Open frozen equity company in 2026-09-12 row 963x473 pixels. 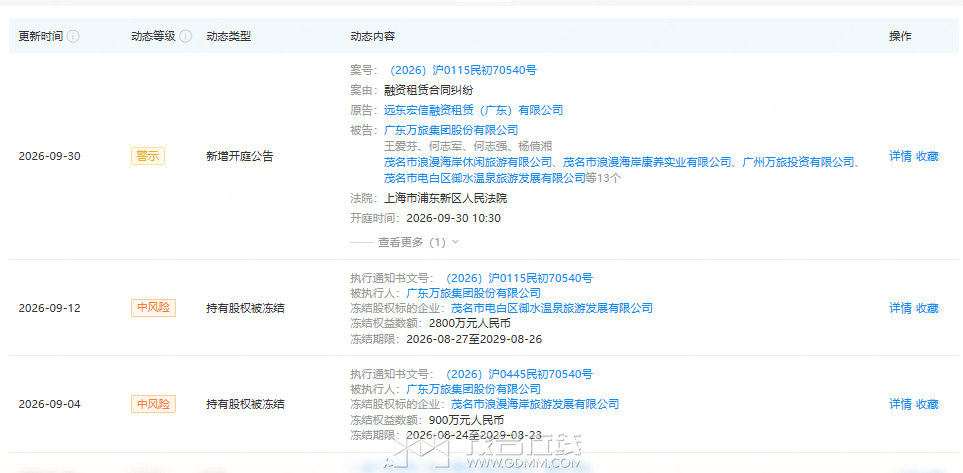pyautogui.click(x=552, y=308)
